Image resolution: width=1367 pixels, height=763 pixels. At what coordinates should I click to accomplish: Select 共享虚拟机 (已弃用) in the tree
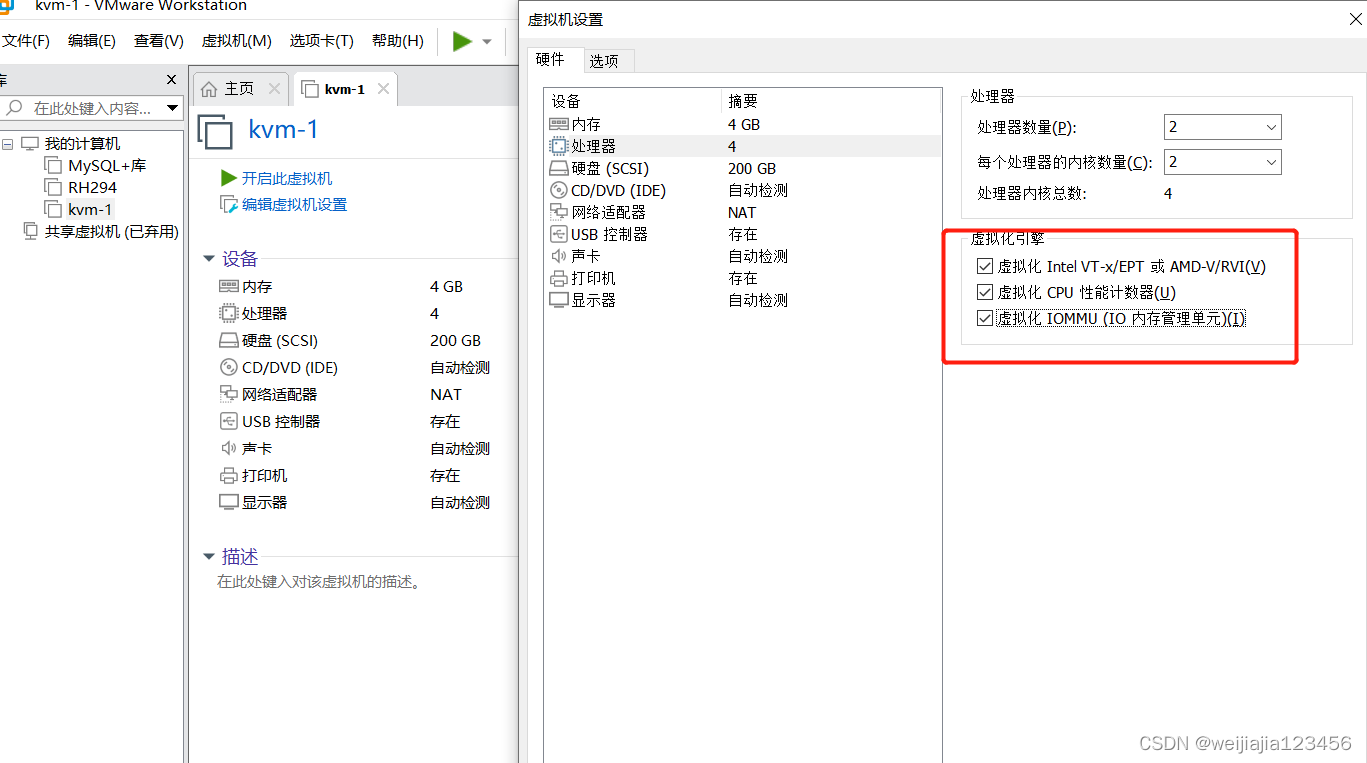(x=111, y=232)
